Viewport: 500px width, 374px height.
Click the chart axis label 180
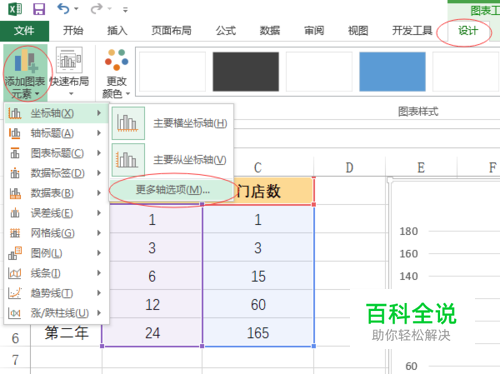(x=409, y=231)
